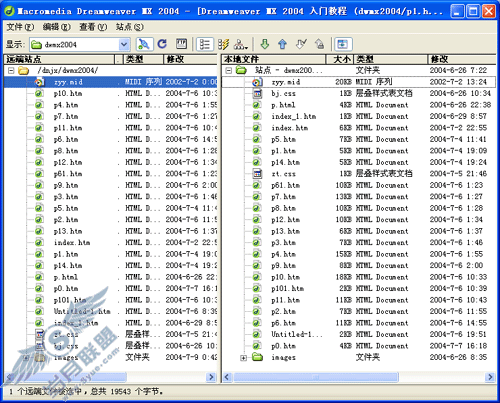Click the remote /dnjx/dwmx2004/ folder icon
500x403 pixels.
click(x=23, y=70)
